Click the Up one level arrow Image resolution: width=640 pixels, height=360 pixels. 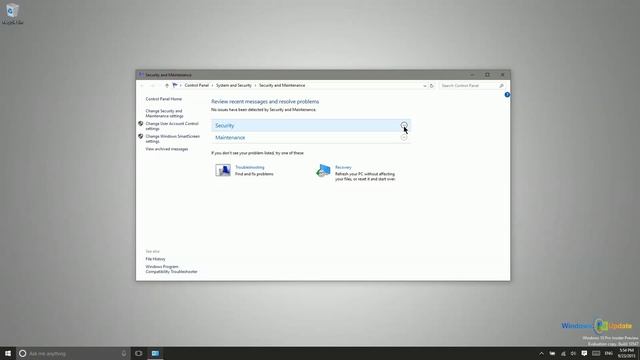(x=167, y=86)
